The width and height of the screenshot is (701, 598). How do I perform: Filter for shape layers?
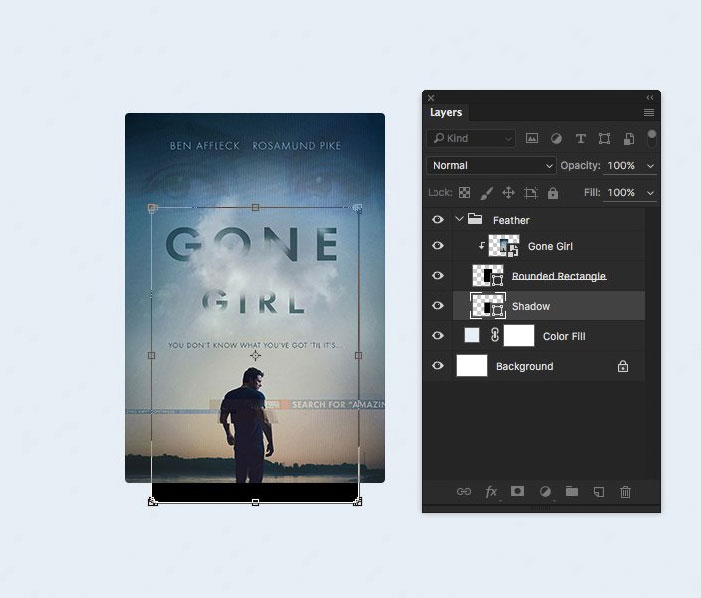click(604, 139)
